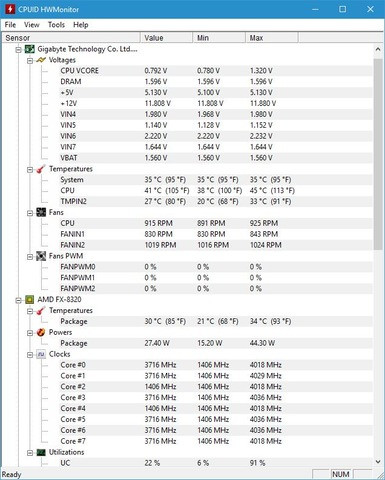
Task: Collapse the Voltages section
Action: (x=30, y=61)
